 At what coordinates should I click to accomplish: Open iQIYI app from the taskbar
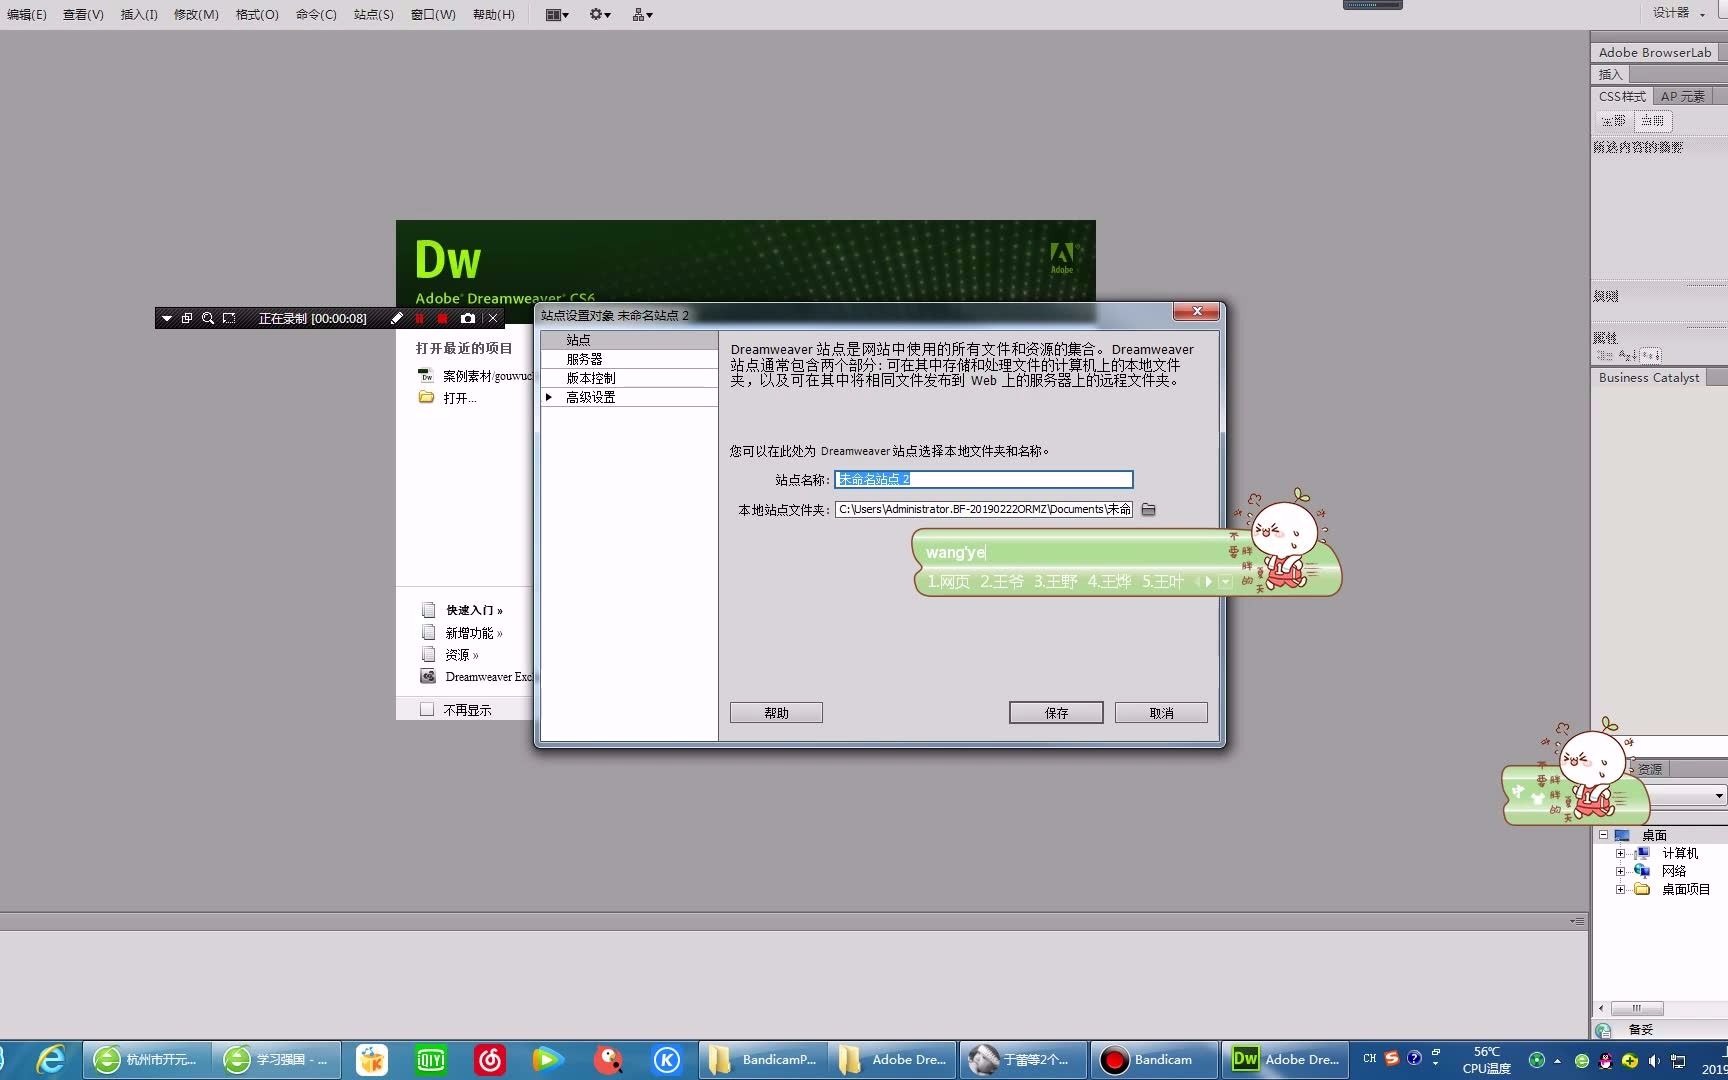(431, 1060)
